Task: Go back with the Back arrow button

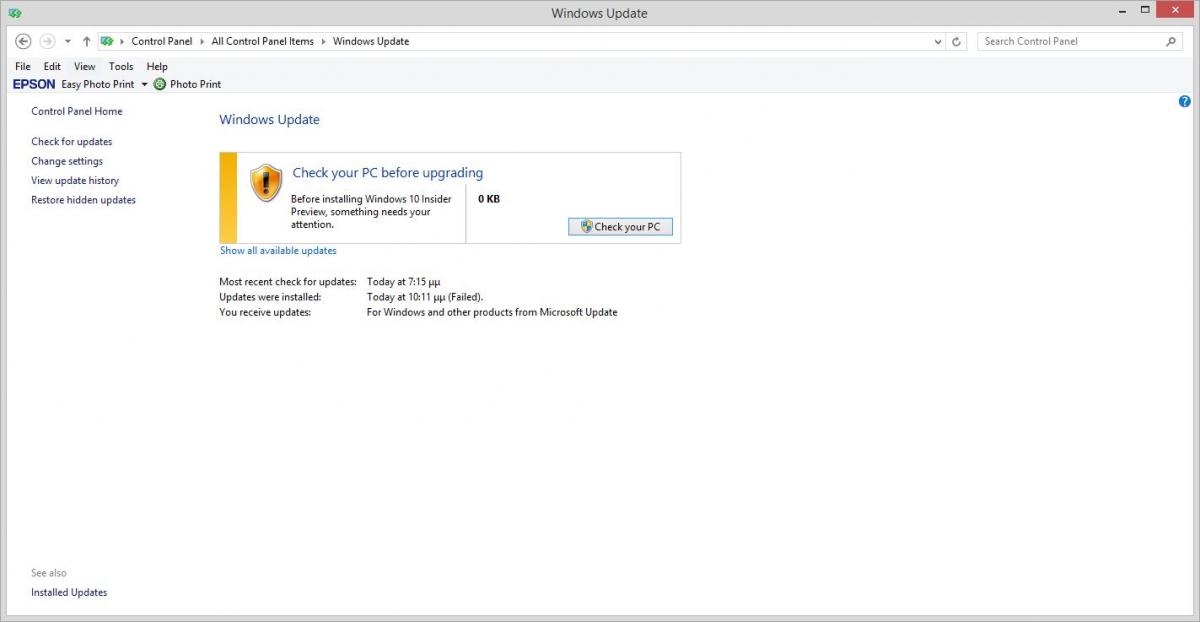Action: pyautogui.click(x=24, y=41)
